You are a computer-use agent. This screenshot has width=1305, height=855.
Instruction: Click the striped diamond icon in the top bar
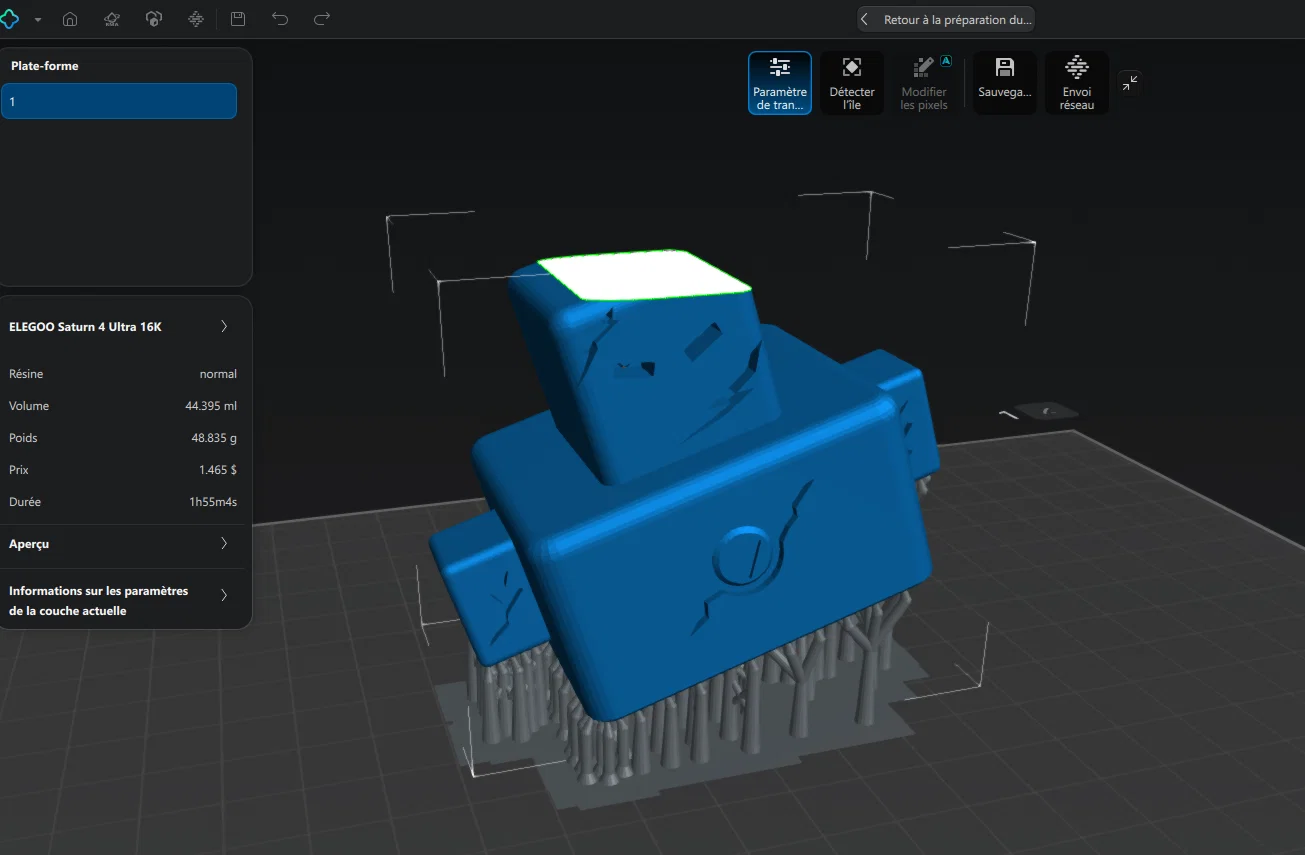[x=196, y=19]
